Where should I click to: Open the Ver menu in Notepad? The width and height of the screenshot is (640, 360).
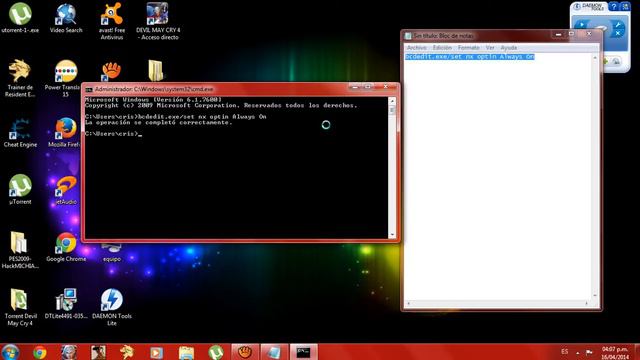tap(490, 48)
